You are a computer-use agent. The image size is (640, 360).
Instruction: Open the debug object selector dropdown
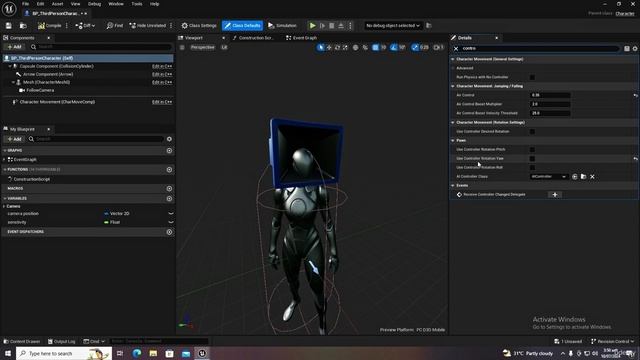(x=393, y=26)
